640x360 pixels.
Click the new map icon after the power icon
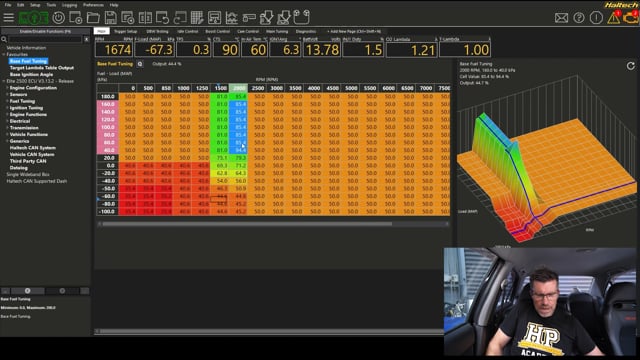pyautogui.click(x=76, y=18)
